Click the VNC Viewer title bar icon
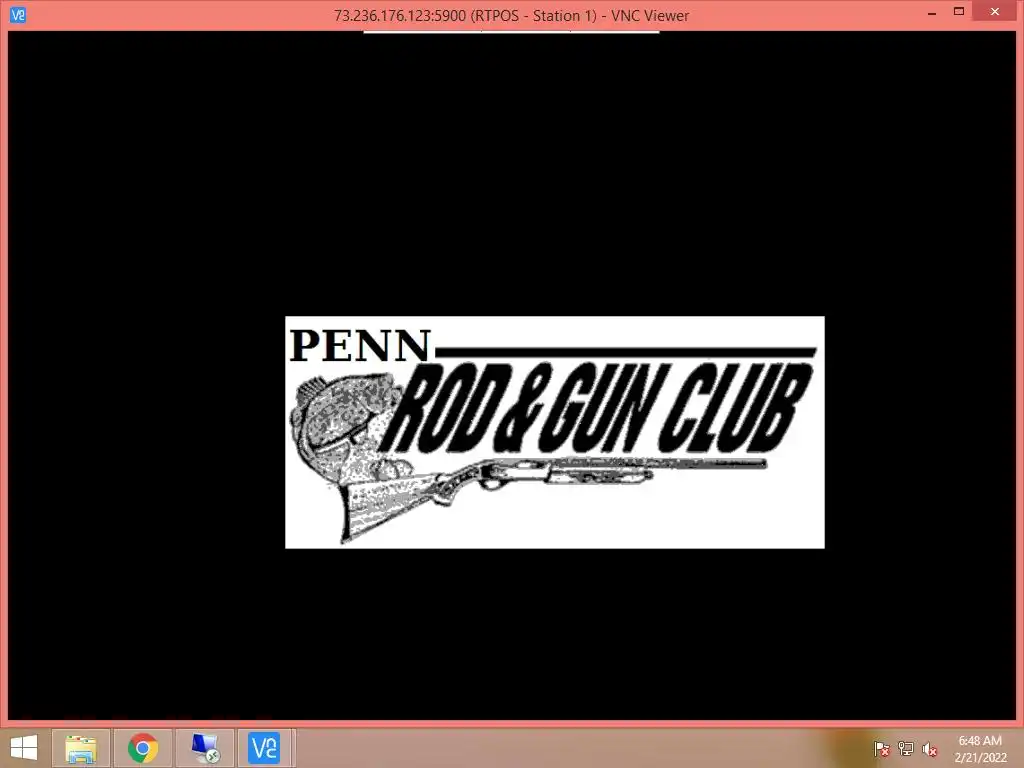1024x768 pixels. pyautogui.click(x=18, y=14)
